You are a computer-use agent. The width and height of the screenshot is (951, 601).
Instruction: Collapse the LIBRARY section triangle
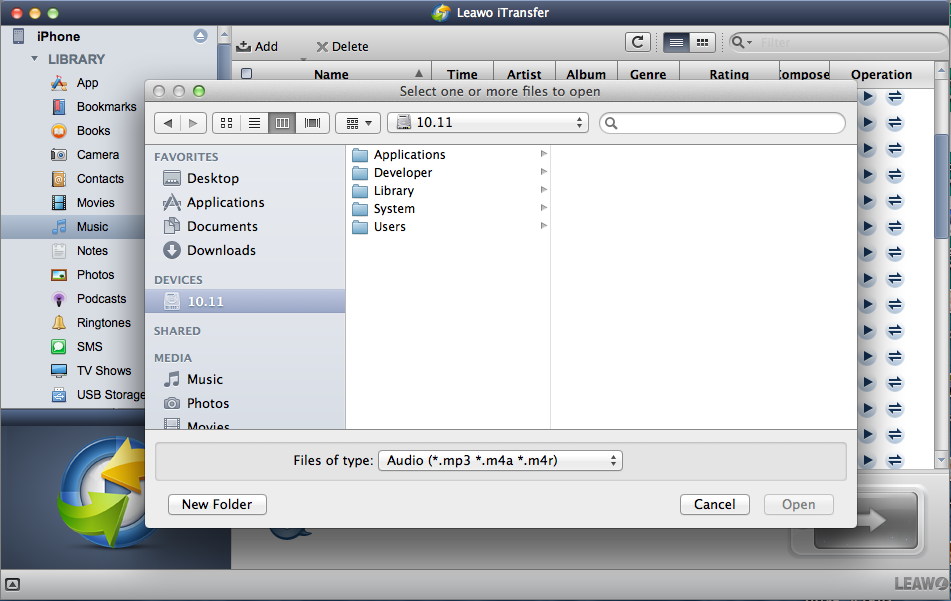pyautogui.click(x=35, y=59)
